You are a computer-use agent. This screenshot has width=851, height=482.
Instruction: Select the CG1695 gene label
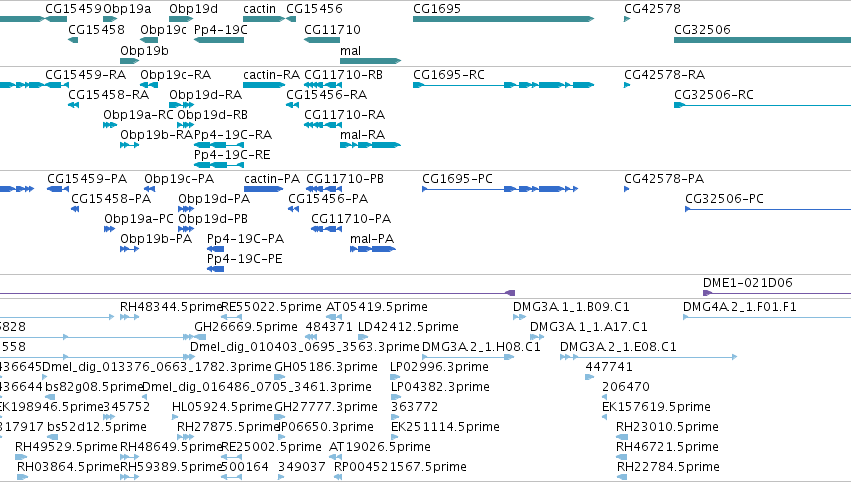437,9
